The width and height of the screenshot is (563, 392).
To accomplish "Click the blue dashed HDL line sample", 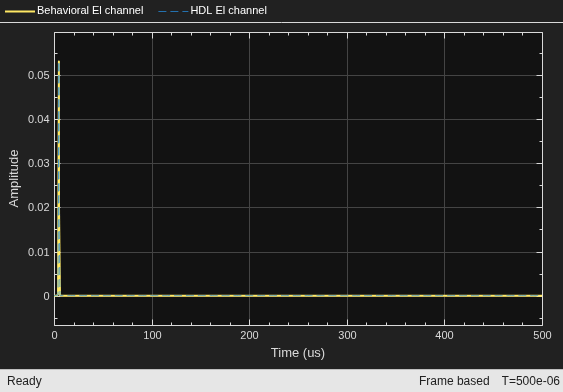I will coord(173,11).
